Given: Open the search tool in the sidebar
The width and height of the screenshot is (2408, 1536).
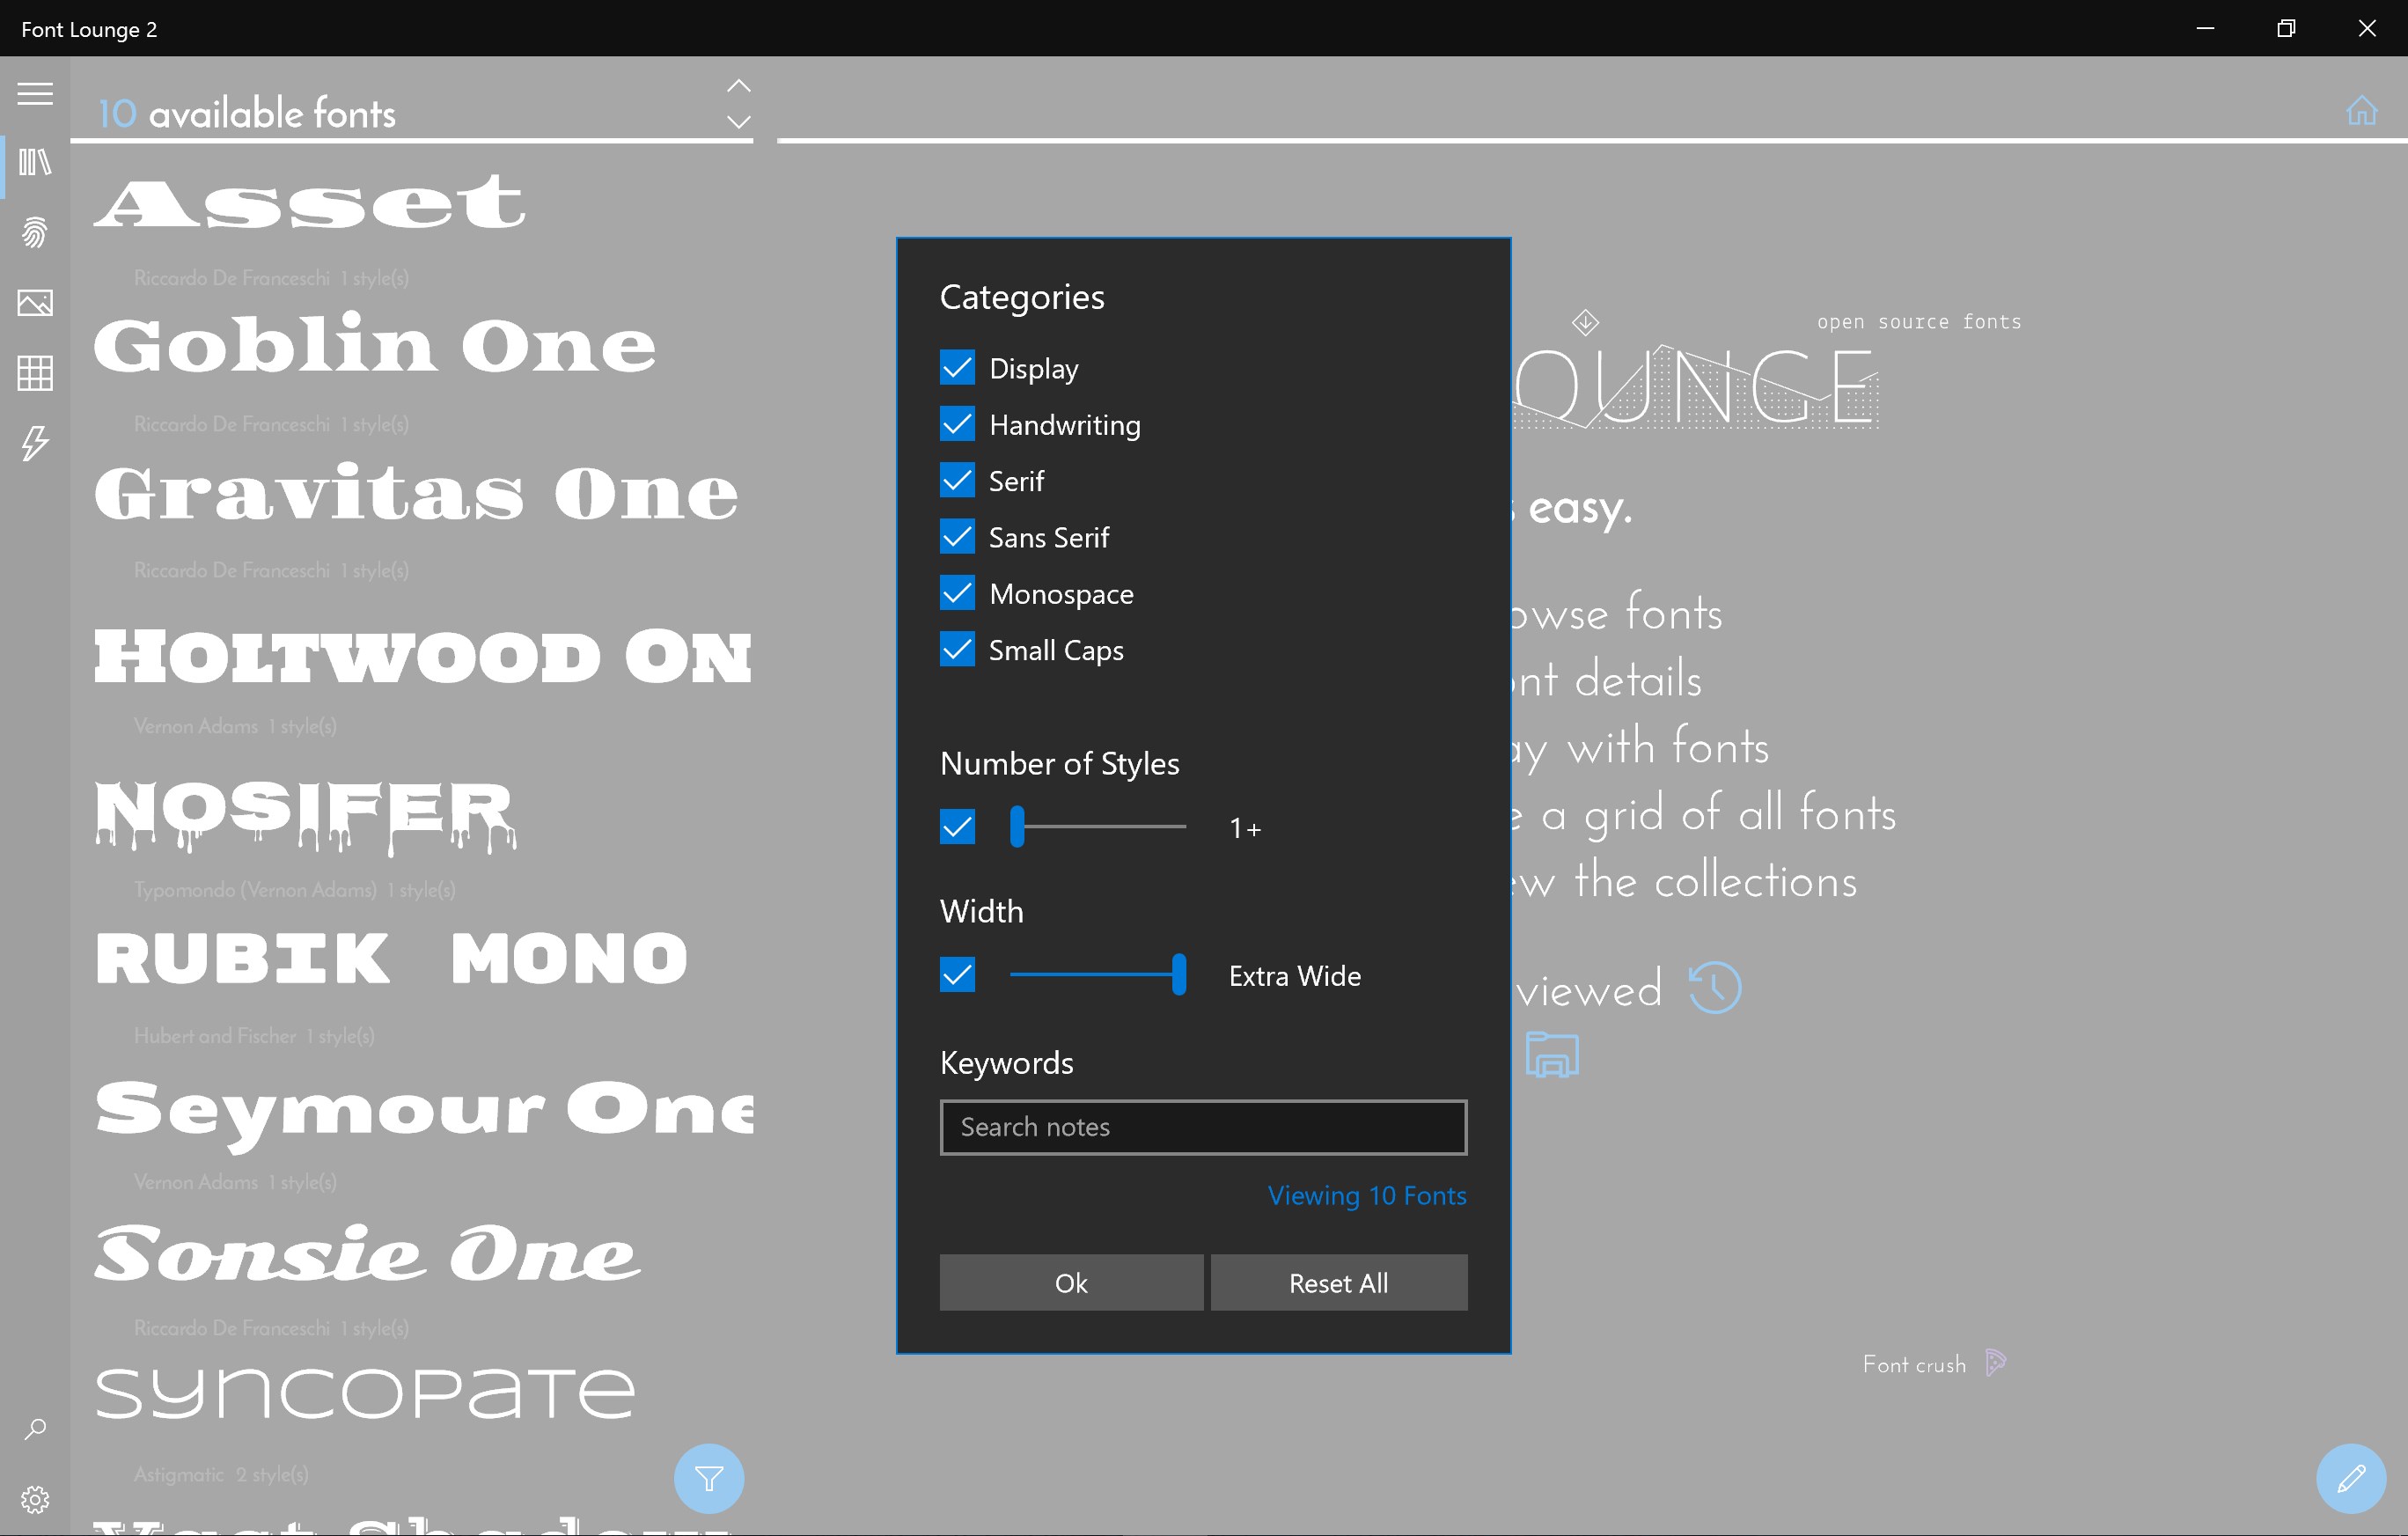Looking at the screenshot, I should coord(34,1429).
